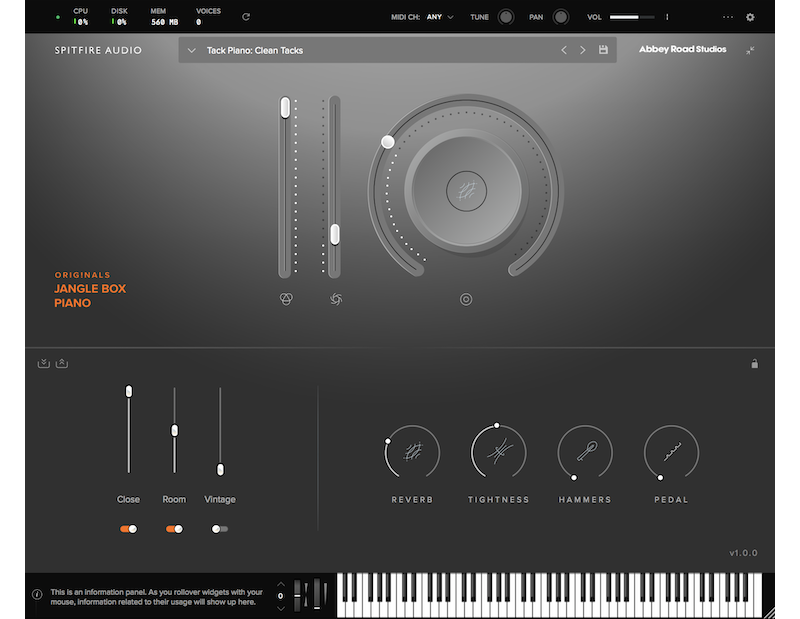The width and height of the screenshot is (800, 619).
Task: Toggle the lock icon in the lower panel
Action: point(755,363)
